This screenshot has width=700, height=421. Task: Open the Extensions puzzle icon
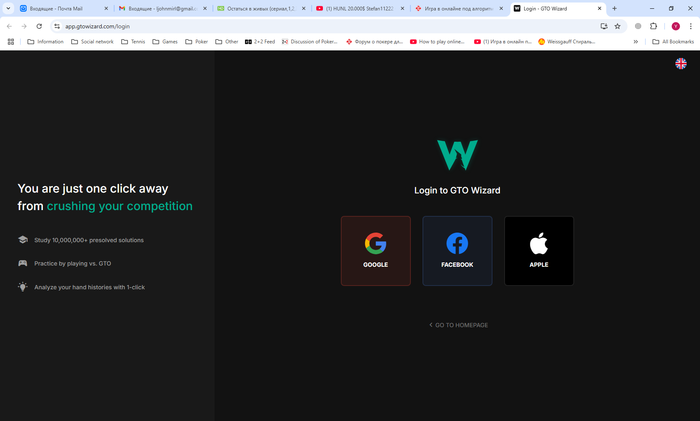(x=654, y=26)
